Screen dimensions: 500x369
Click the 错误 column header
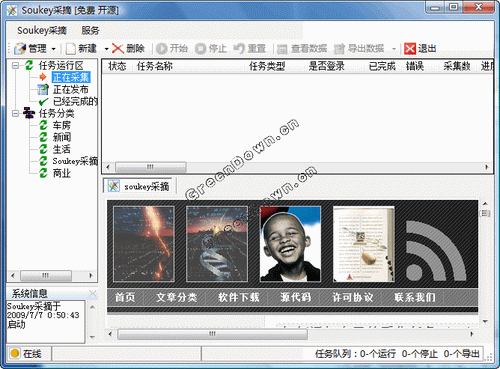415,66
